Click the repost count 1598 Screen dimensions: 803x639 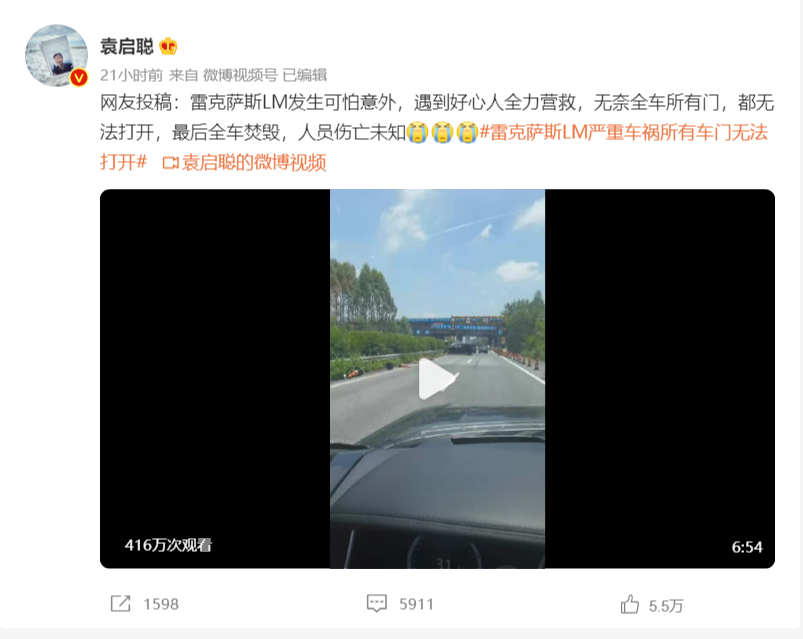[161, 604]
